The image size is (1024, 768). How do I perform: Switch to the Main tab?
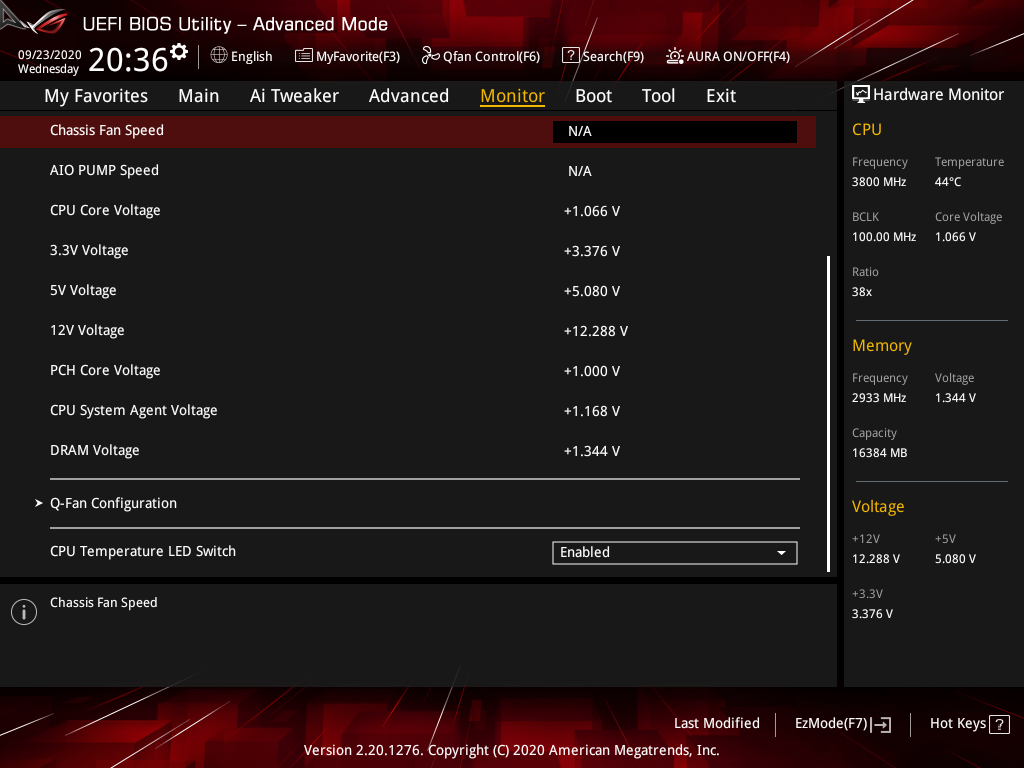[199, 96]
